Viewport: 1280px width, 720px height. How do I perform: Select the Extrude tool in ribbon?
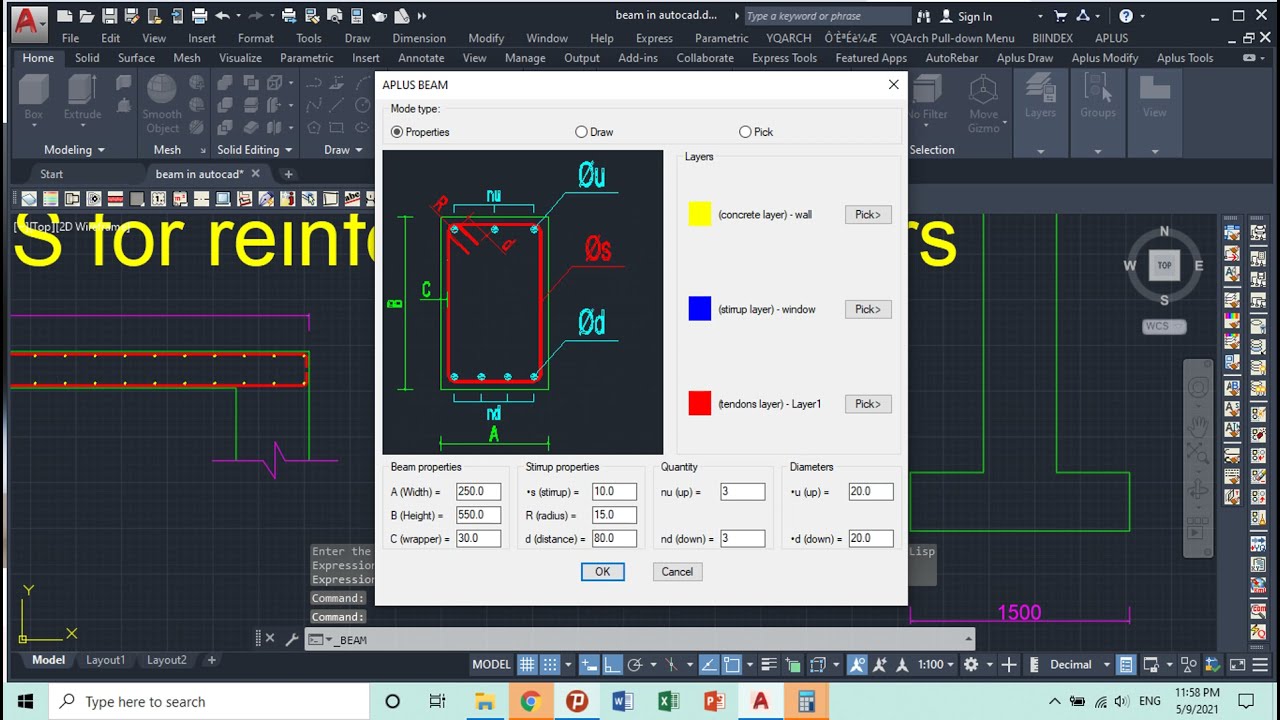point(82,98)
